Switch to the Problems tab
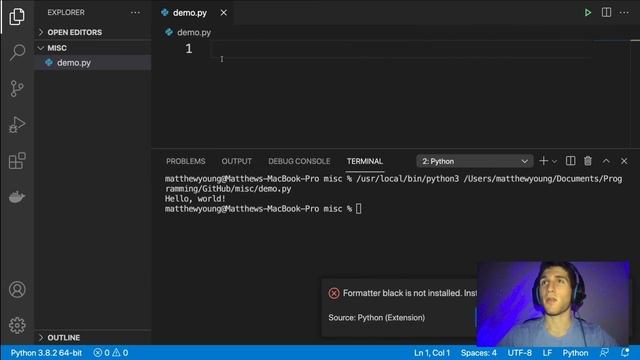Screen dimensions: 640x360 click(x=186, y=161)
